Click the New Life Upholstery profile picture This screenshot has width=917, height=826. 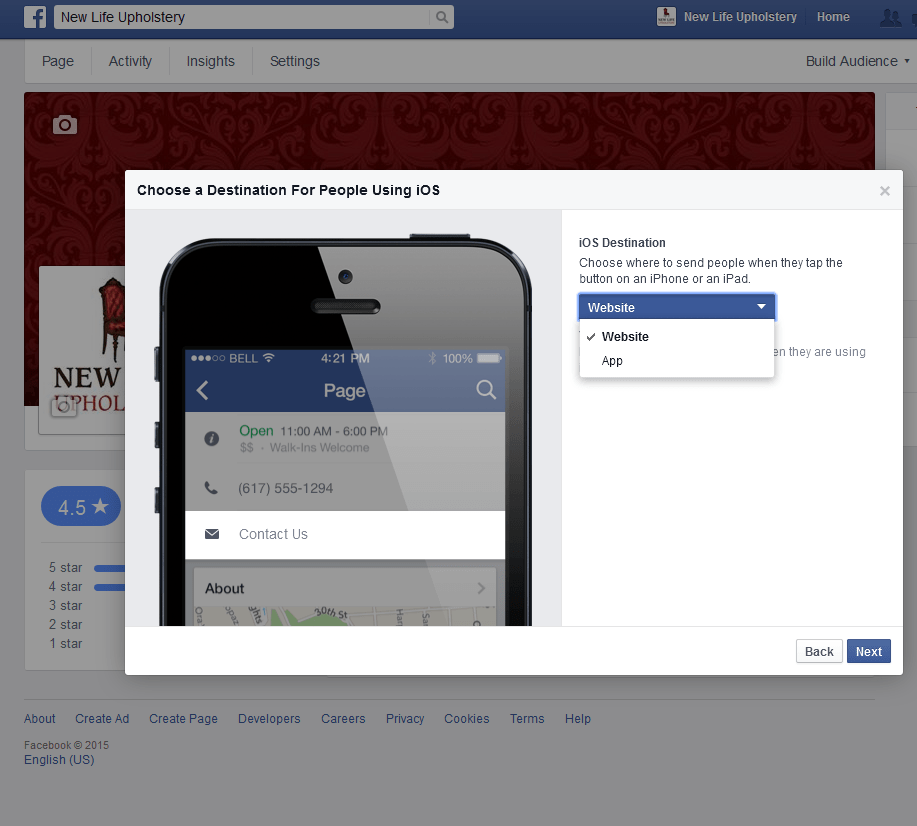click(x=82, y=350)
